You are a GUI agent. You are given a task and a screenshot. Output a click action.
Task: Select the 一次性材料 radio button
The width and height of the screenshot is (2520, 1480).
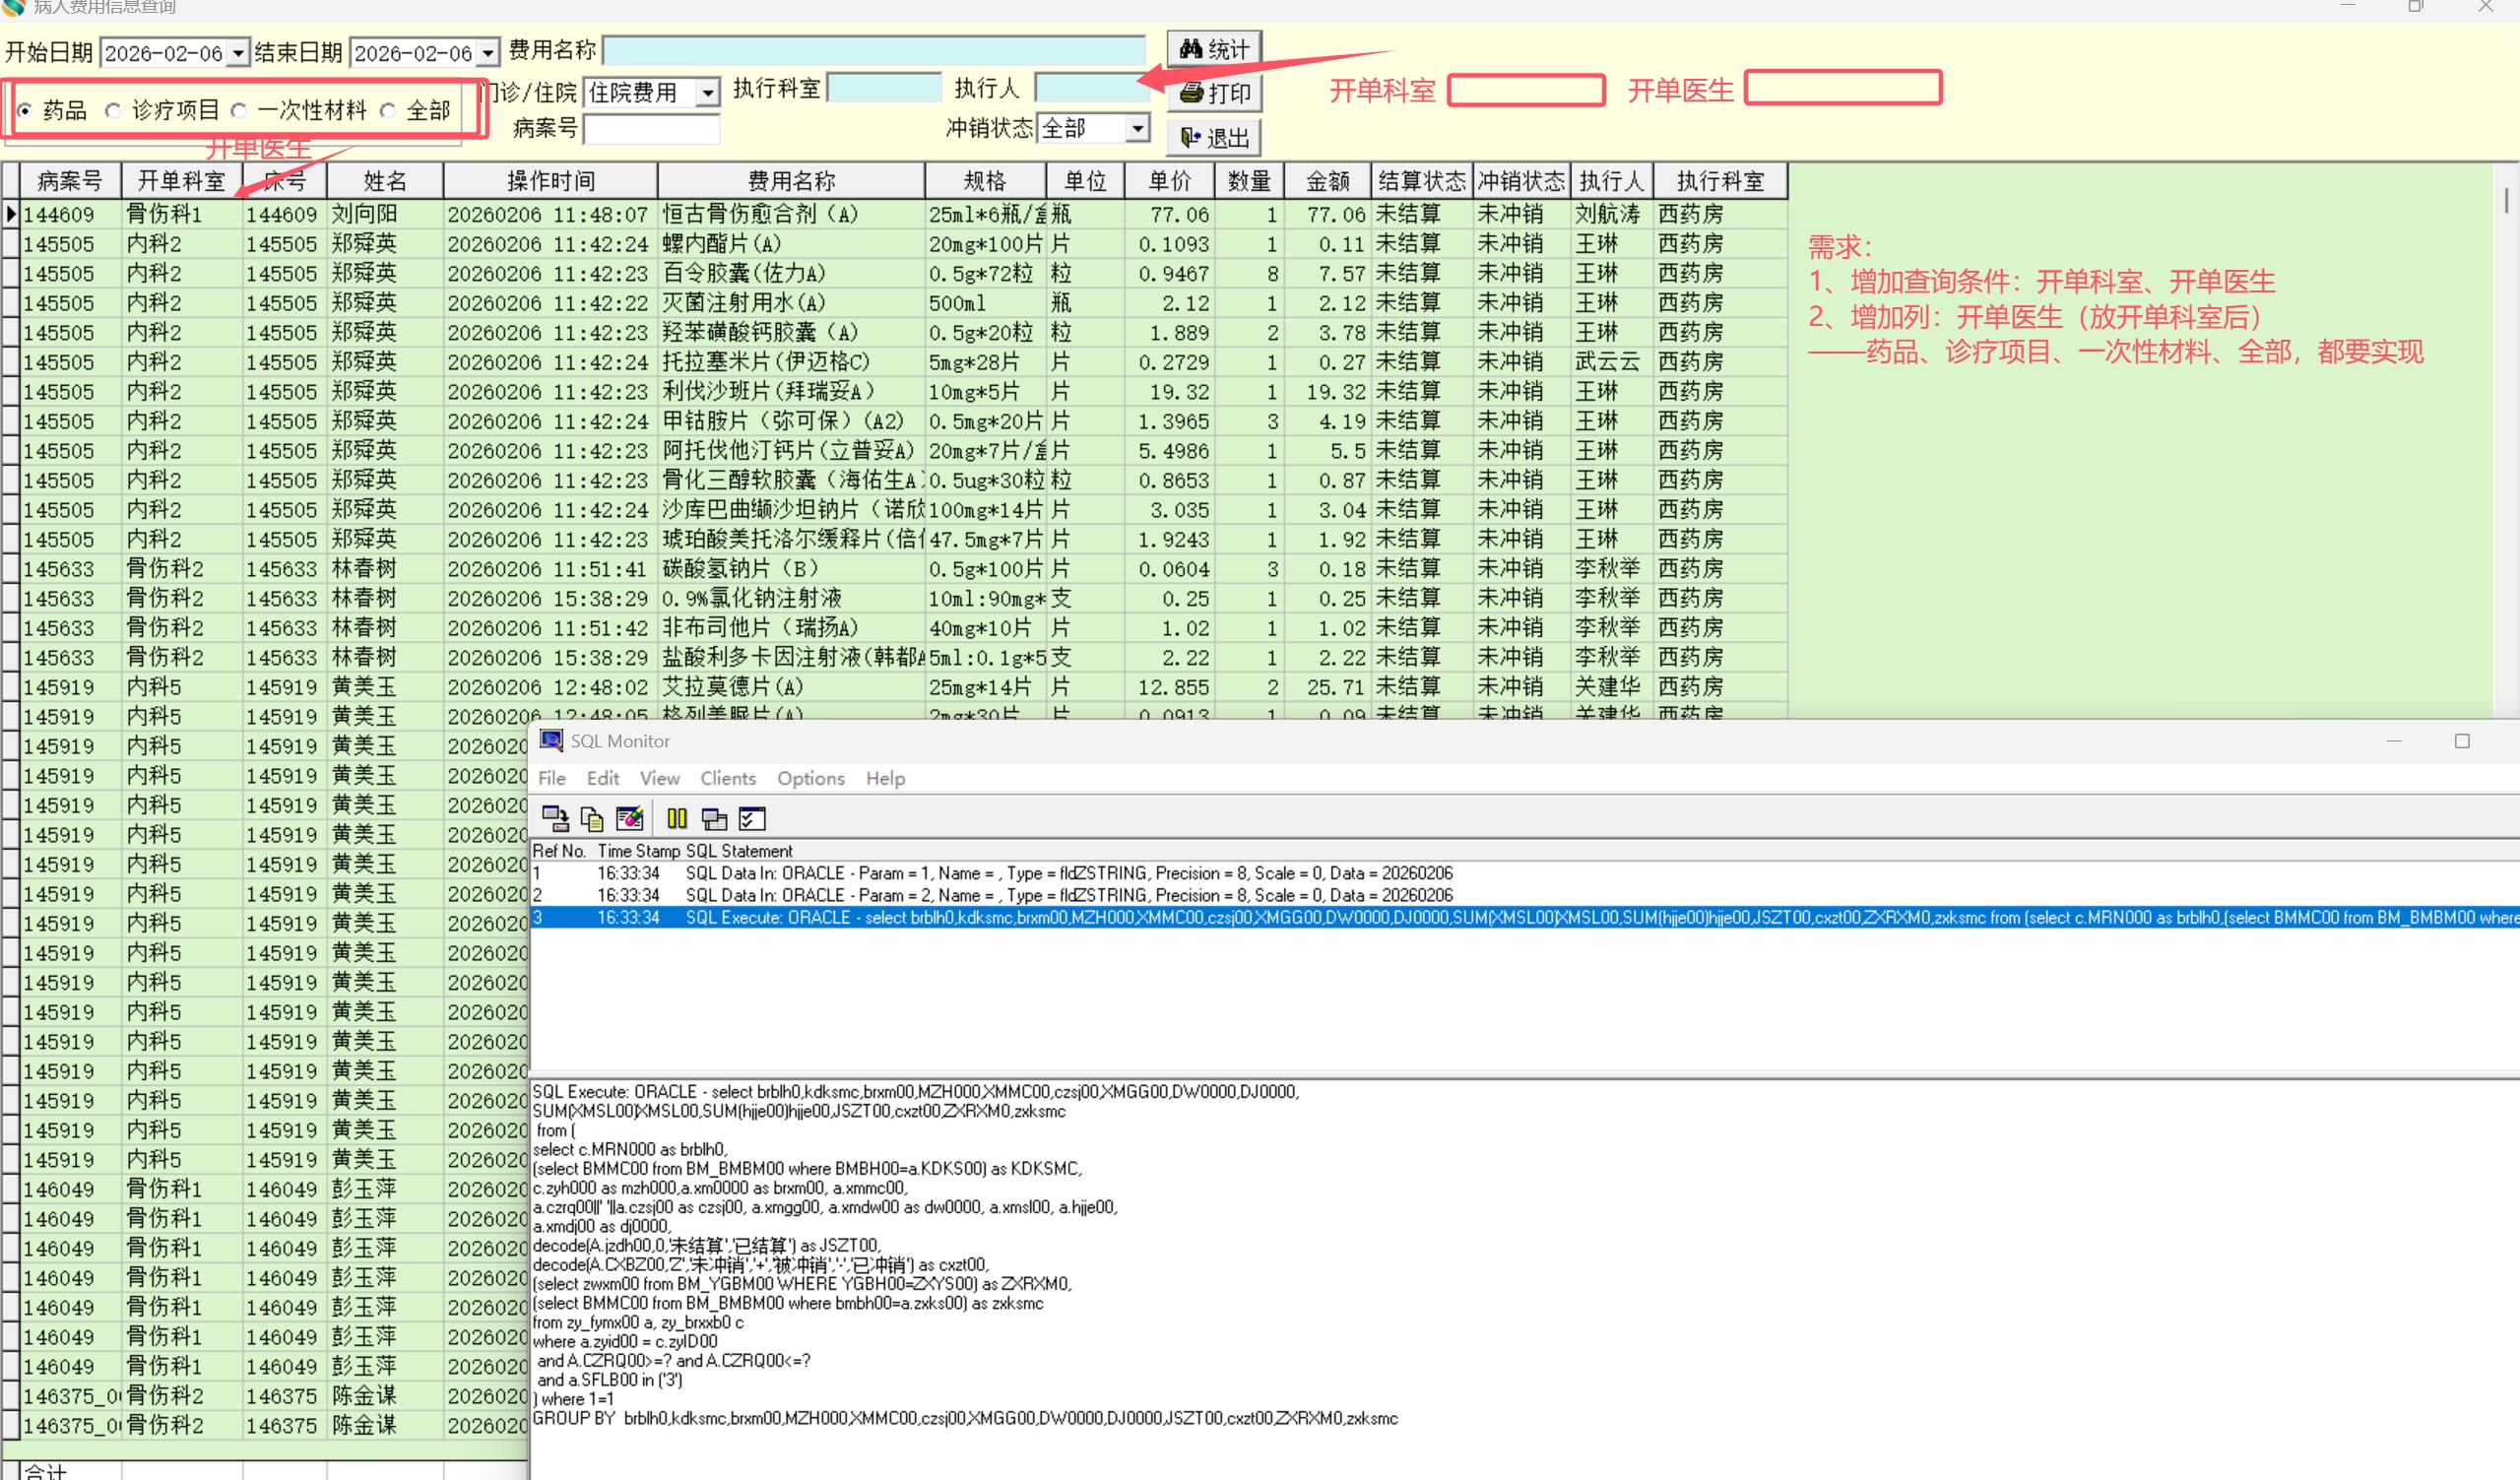point(239,111)
